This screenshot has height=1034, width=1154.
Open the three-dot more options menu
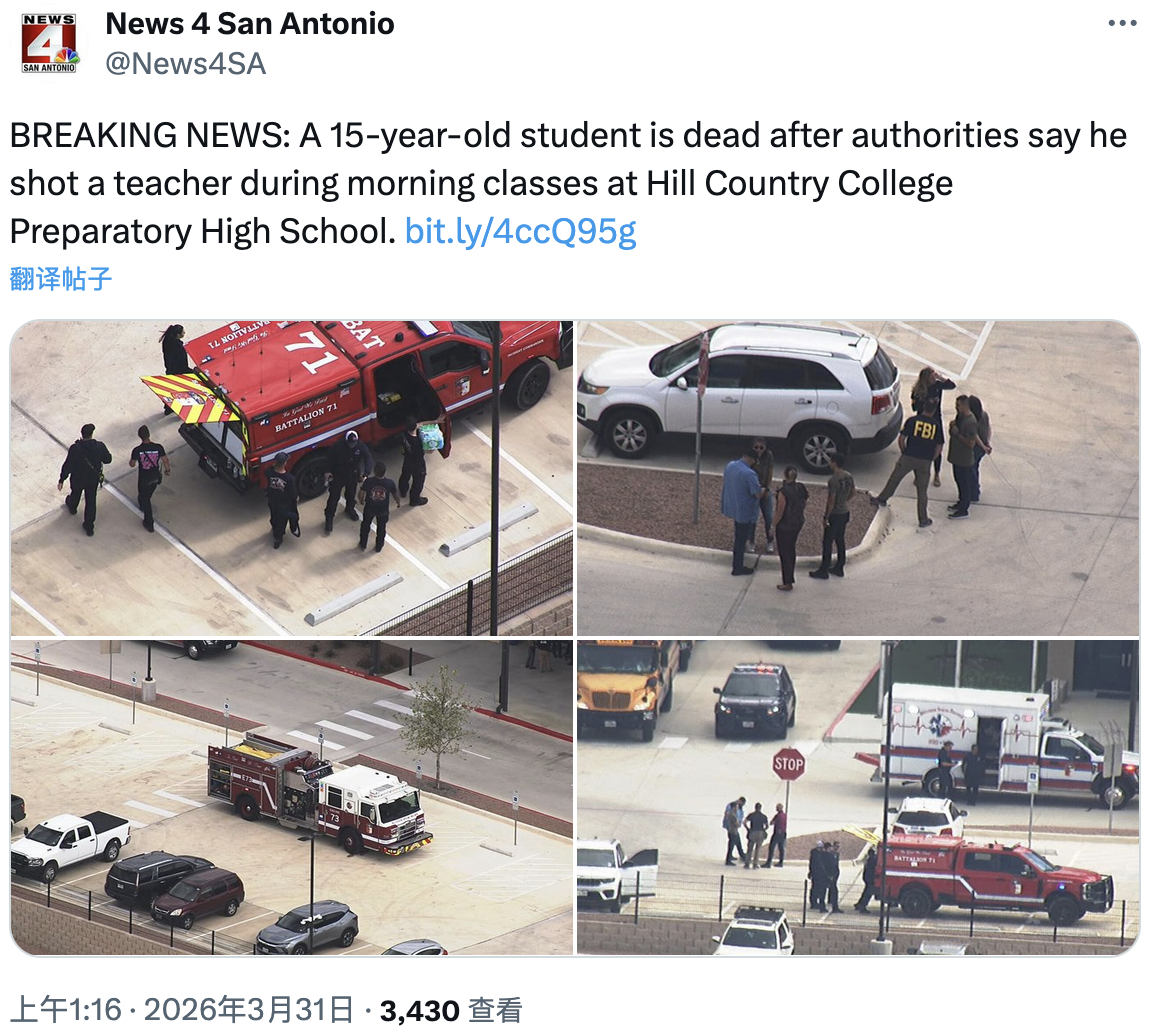pos(1122,24)
